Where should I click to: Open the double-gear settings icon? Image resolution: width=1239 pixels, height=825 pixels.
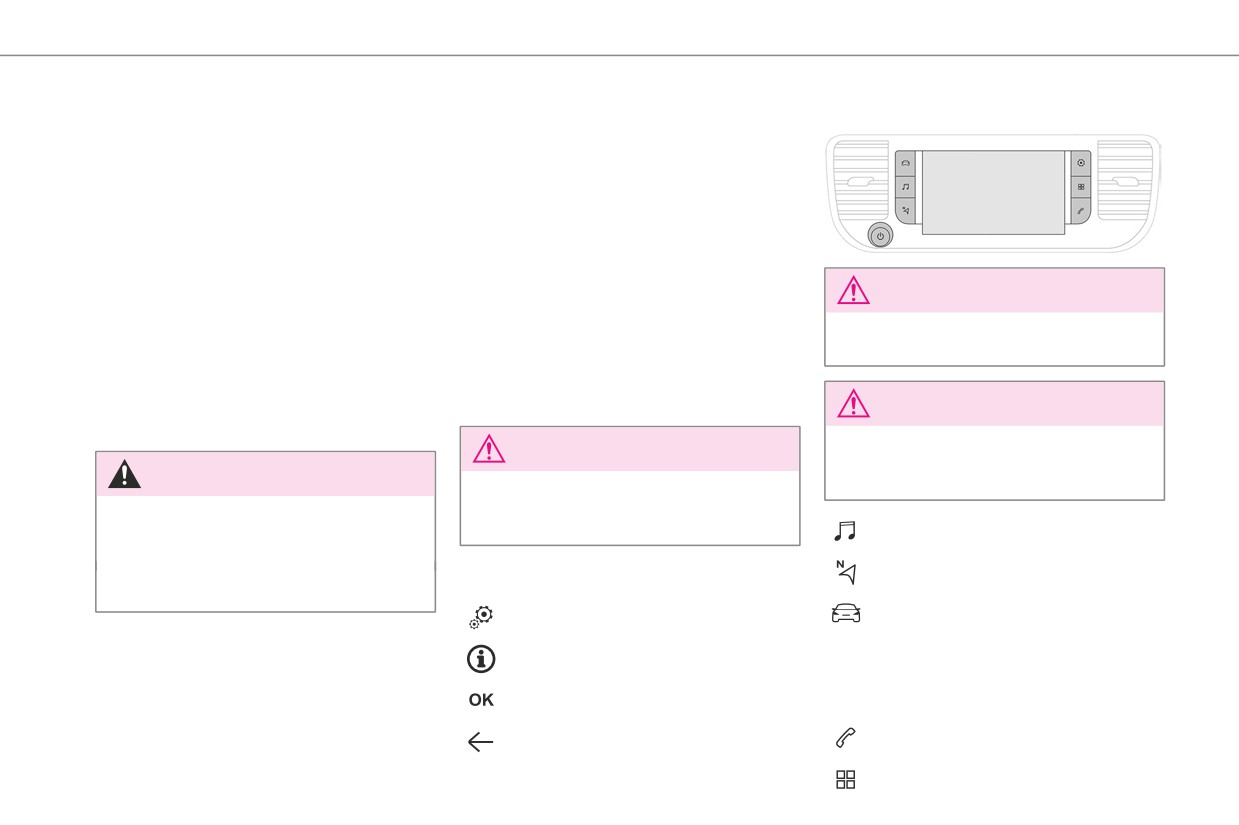point(481,617)
